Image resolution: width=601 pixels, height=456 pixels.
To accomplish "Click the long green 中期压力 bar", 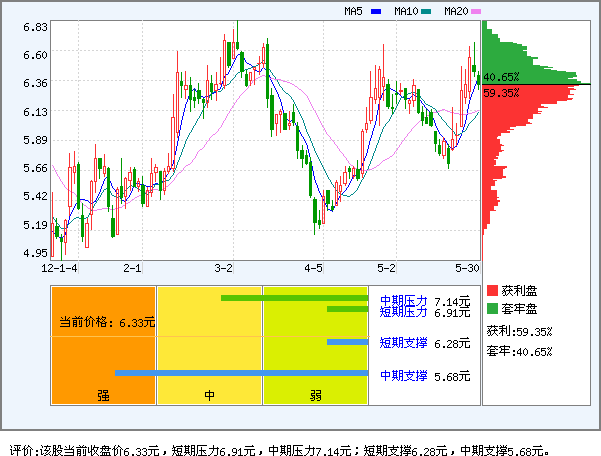I will [x=294, y=297].
